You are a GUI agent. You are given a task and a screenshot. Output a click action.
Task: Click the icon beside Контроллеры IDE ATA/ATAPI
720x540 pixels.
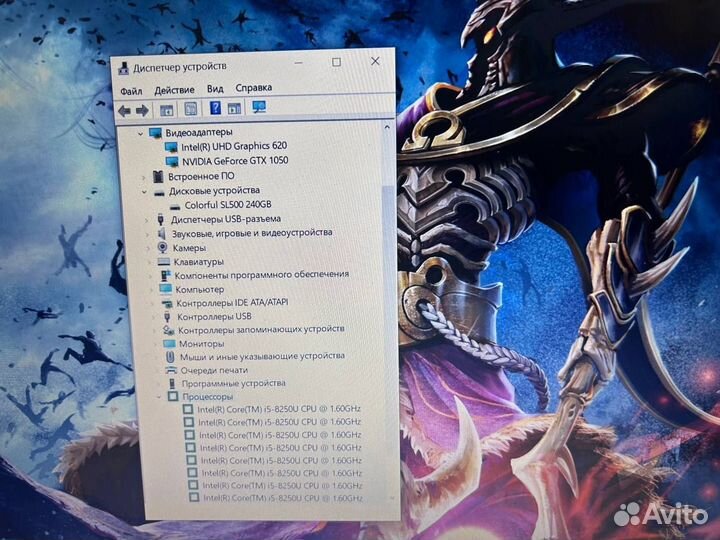click(x=167, y=303)
